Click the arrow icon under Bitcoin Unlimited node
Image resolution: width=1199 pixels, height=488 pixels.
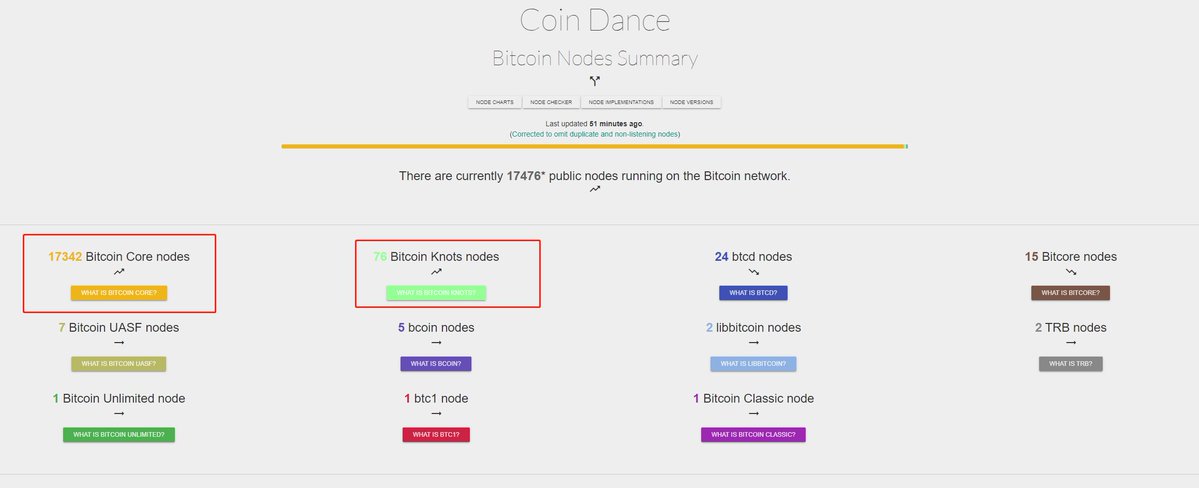pyautogui.click(x=119, y=413)
